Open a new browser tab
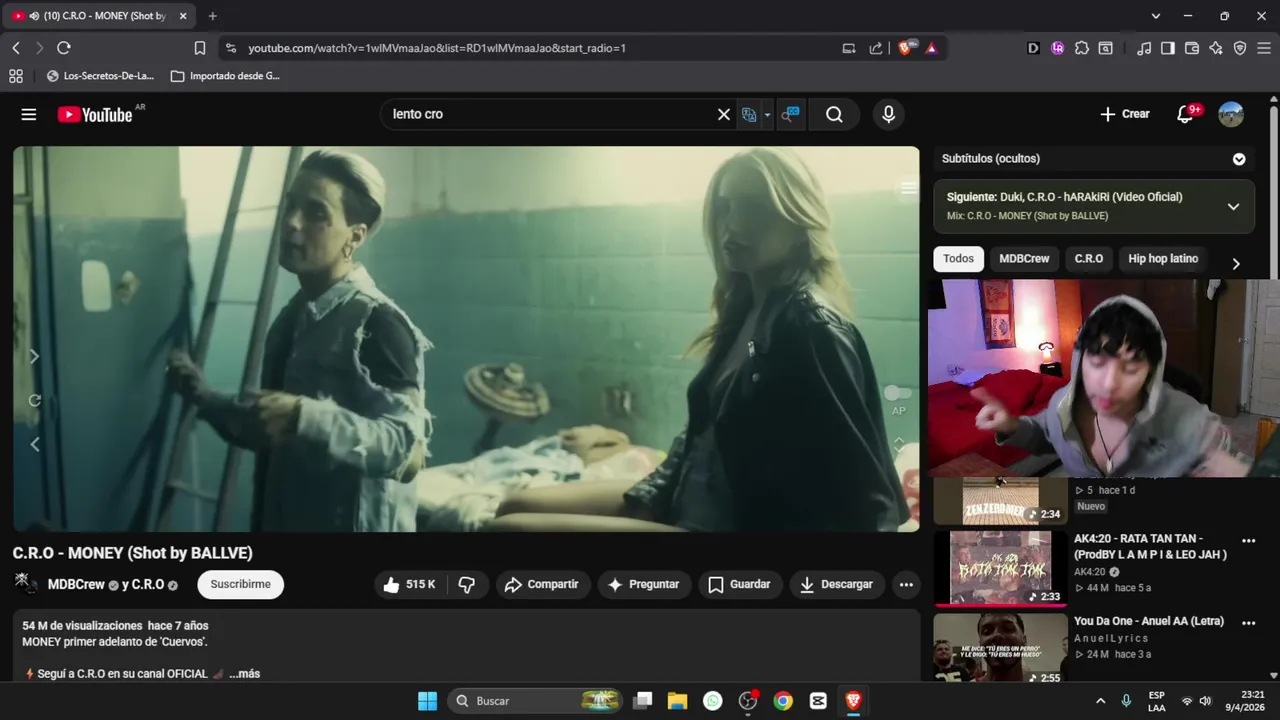This screenshot has width=1280, height=720. [212, 16]
